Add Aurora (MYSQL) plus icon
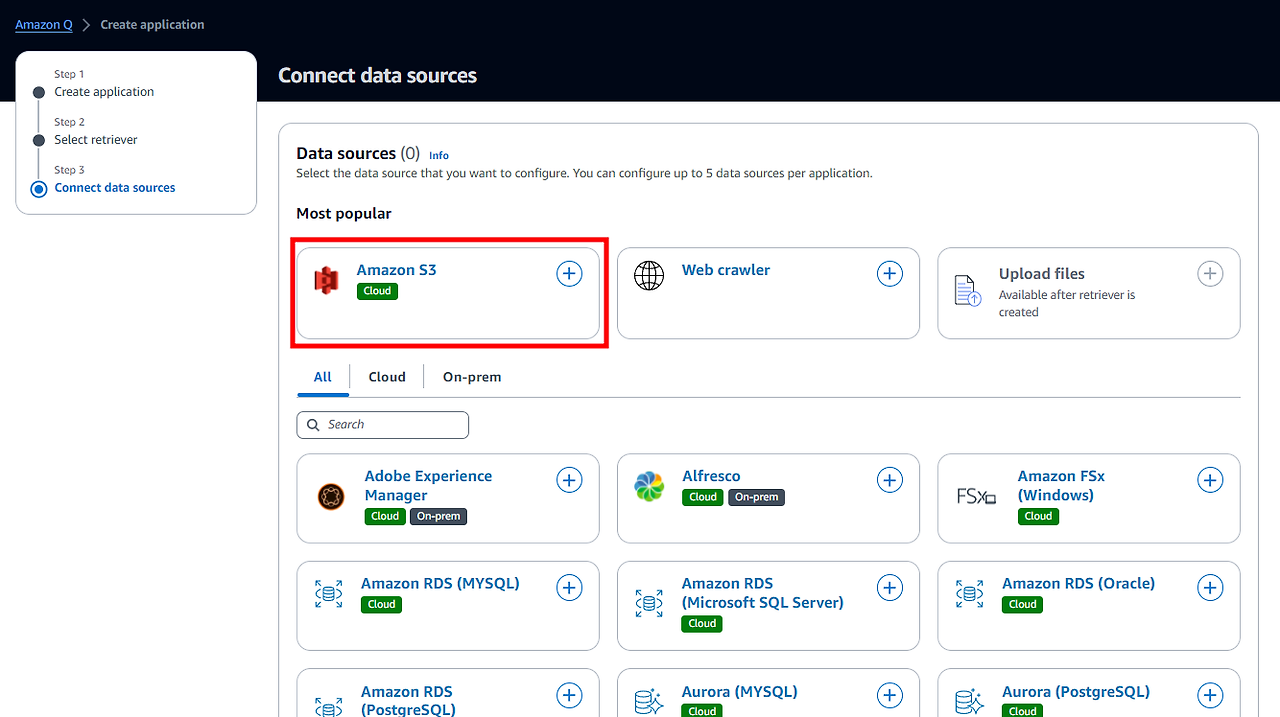The height and width of the screenshot is (717, 1280). [890, 695]
